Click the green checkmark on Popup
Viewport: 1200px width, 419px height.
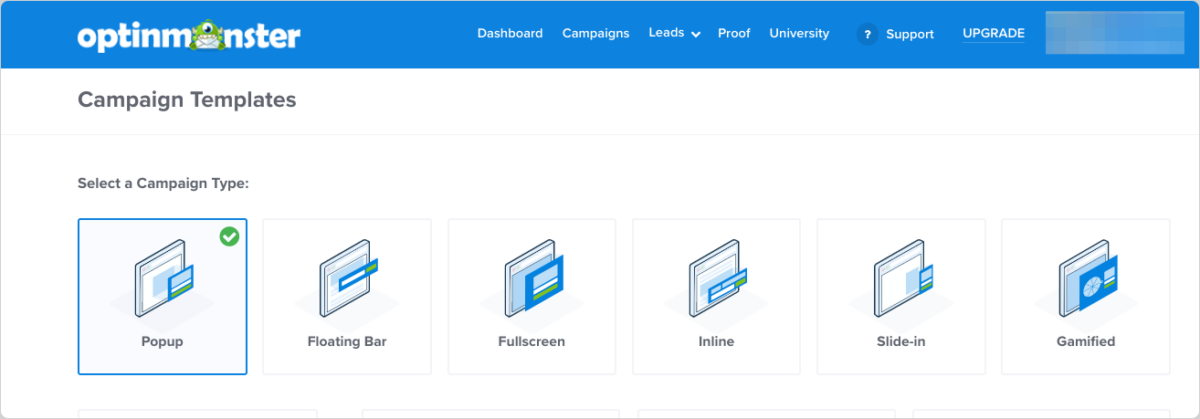click(x=229, y=237)
